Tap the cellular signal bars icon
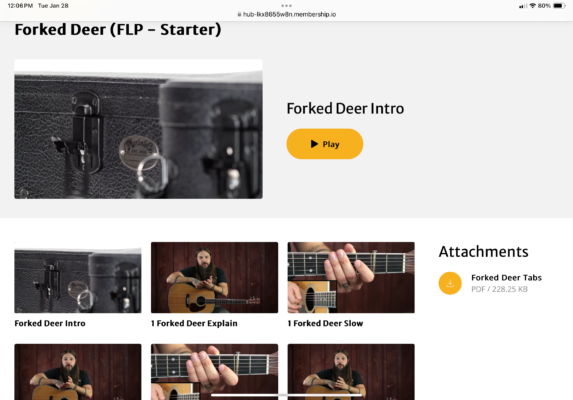 pos(523,6)
